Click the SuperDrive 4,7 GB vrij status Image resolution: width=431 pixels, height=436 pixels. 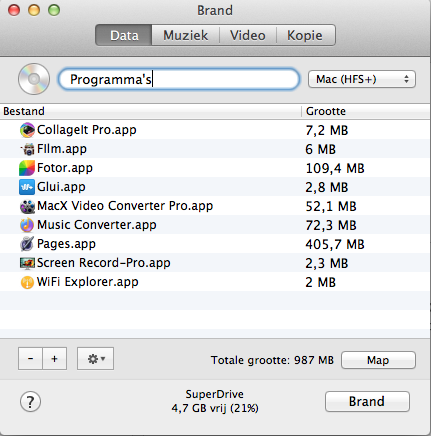tap(215, 401)
